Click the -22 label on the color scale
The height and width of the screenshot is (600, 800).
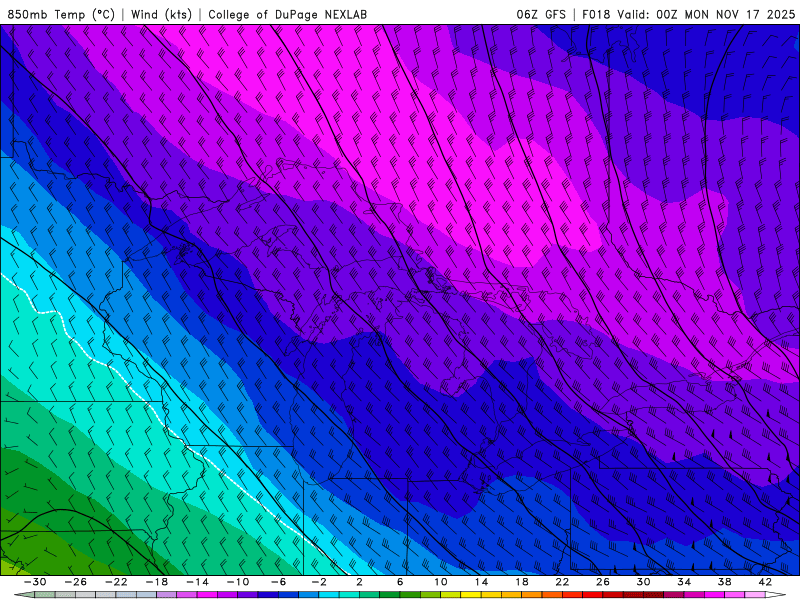pyautogui.click(x=116, y=582)
